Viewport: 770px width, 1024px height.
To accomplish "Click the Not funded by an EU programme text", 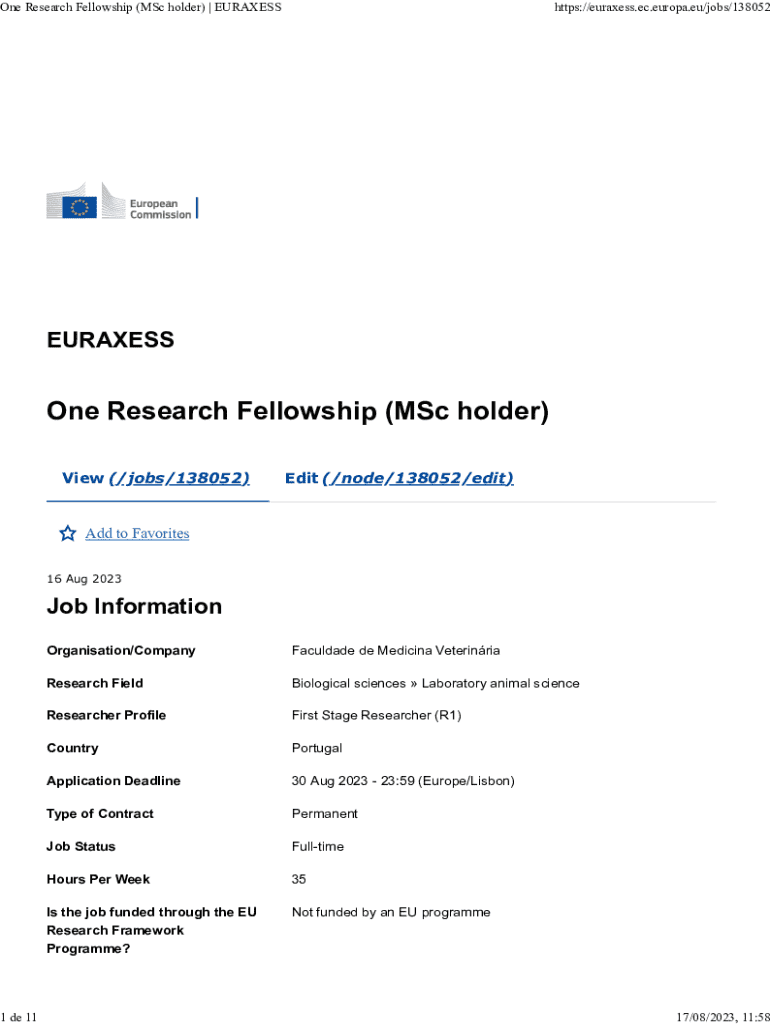I will (390, 912).
